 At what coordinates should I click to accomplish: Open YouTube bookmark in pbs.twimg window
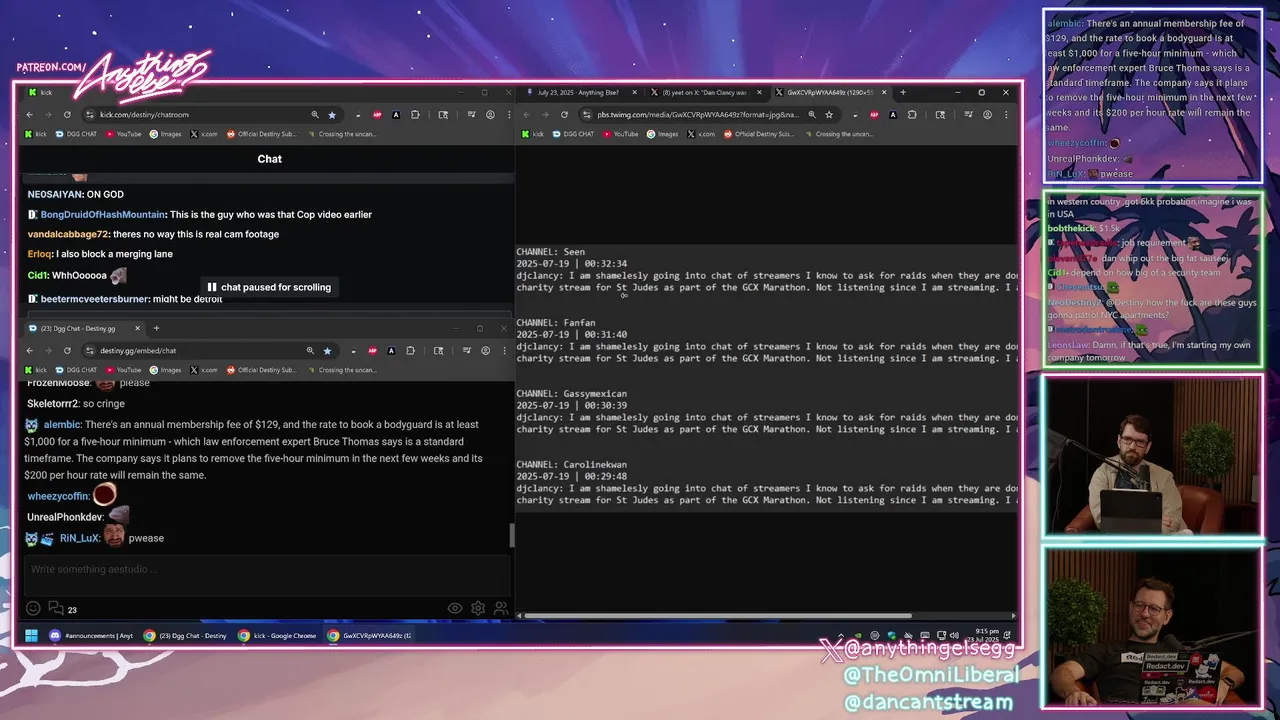[621, 134]
